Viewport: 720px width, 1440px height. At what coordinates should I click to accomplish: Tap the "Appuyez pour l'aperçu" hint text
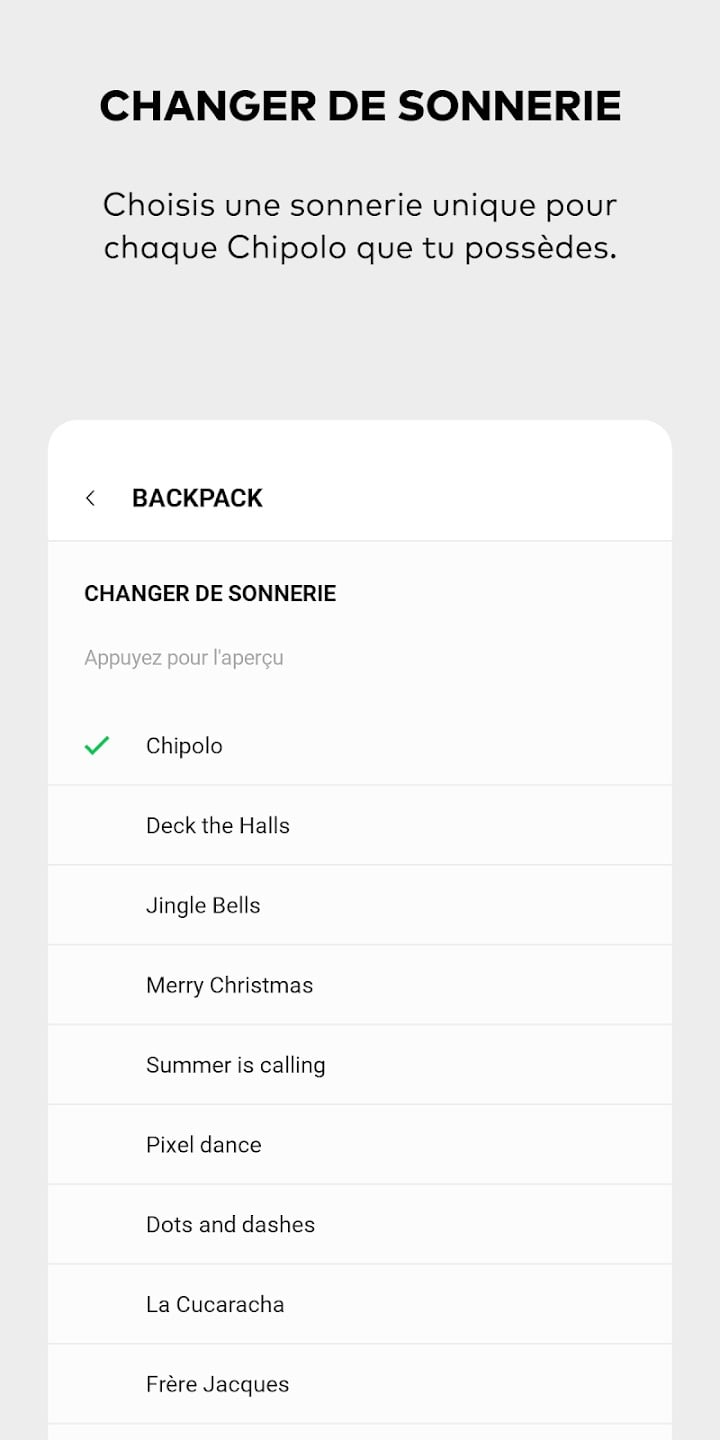184,658
